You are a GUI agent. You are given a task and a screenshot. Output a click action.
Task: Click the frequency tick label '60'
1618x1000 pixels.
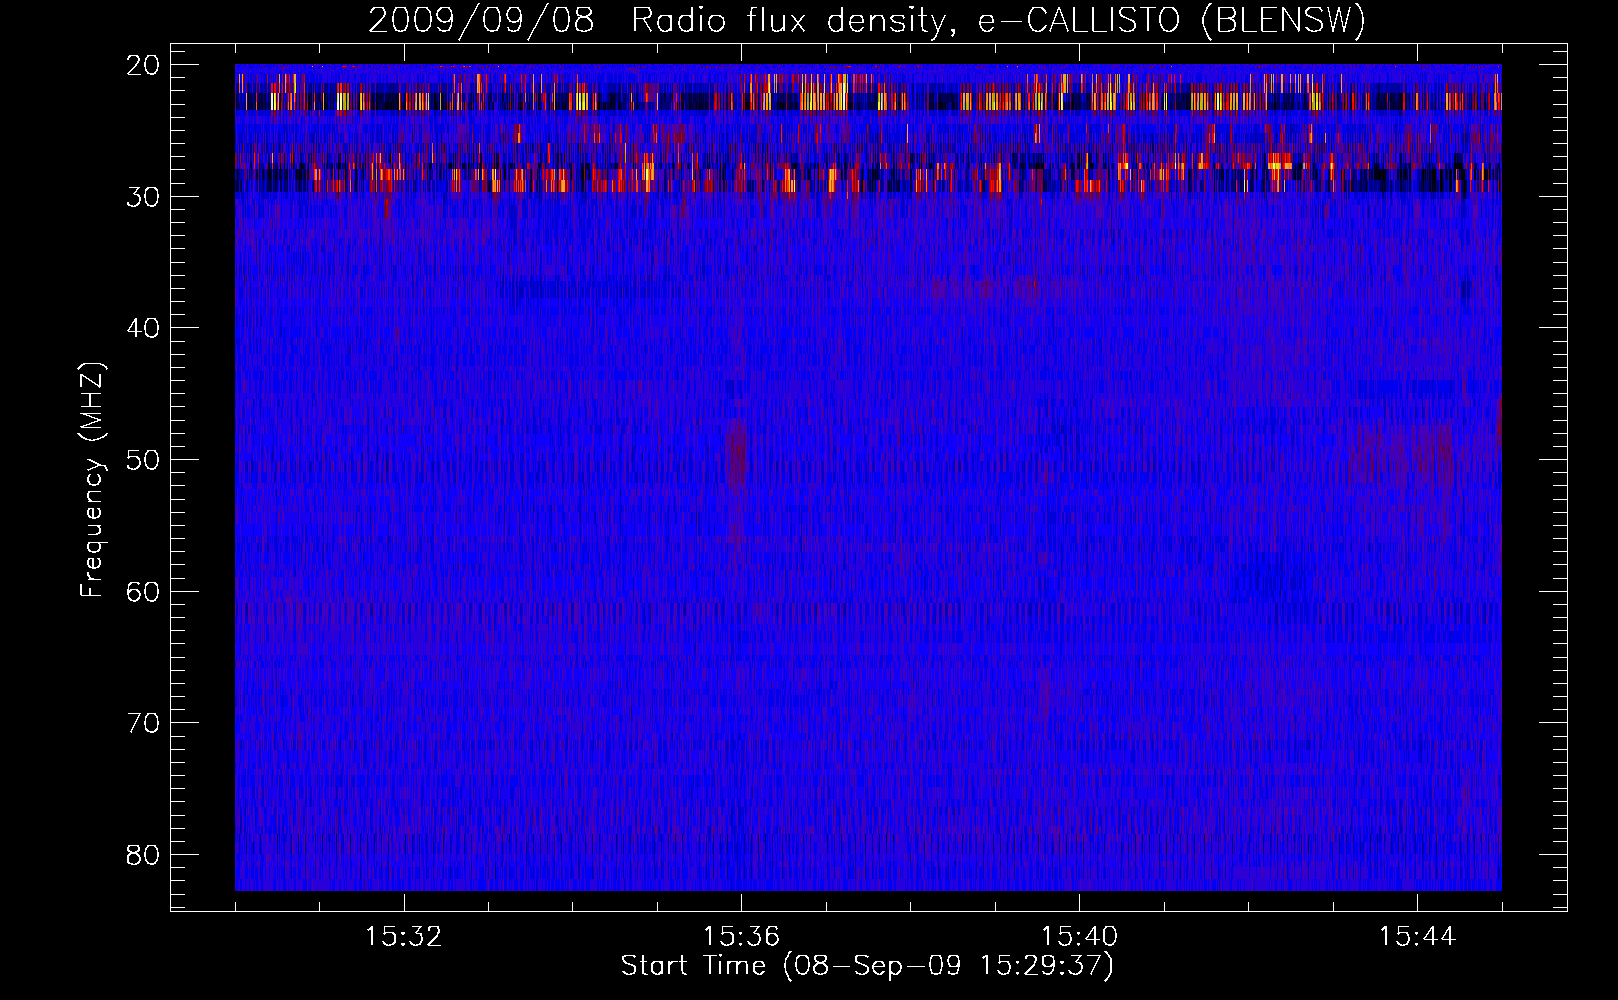point(144,592)
